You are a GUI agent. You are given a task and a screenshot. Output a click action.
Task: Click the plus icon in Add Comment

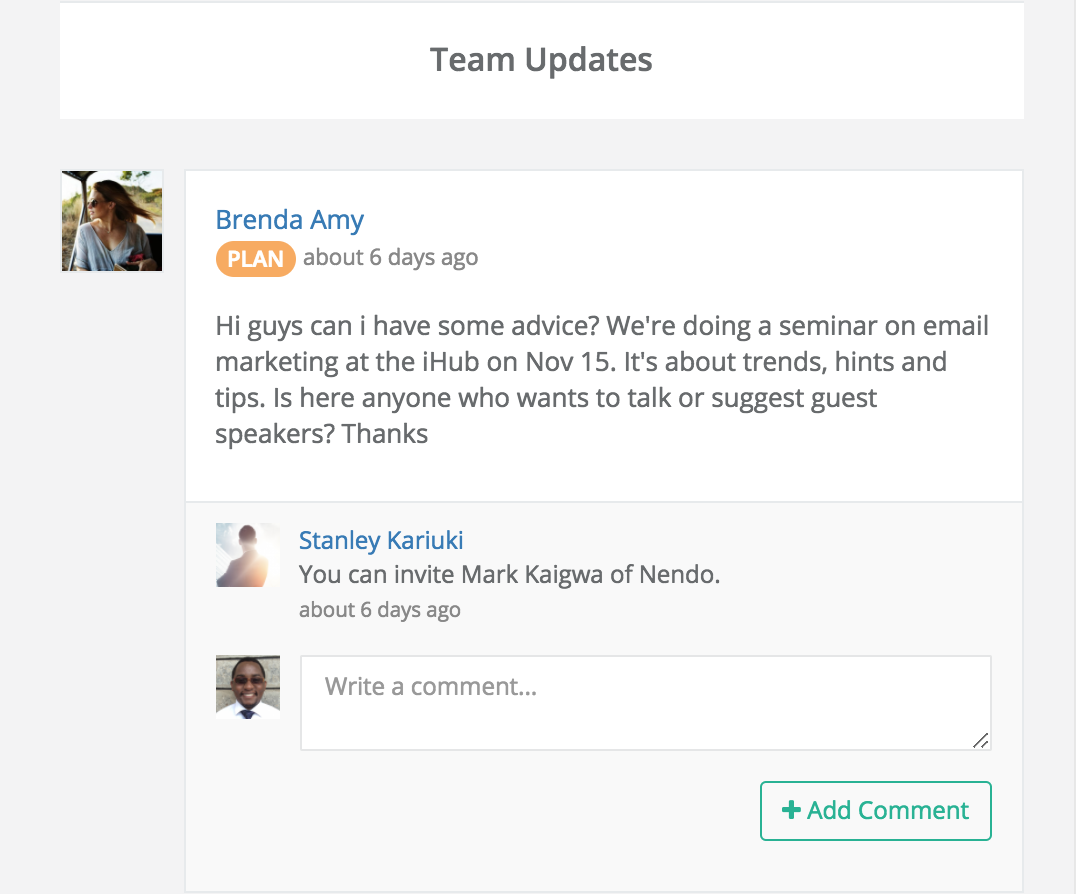pyautogui.click(x=791, y=810)
